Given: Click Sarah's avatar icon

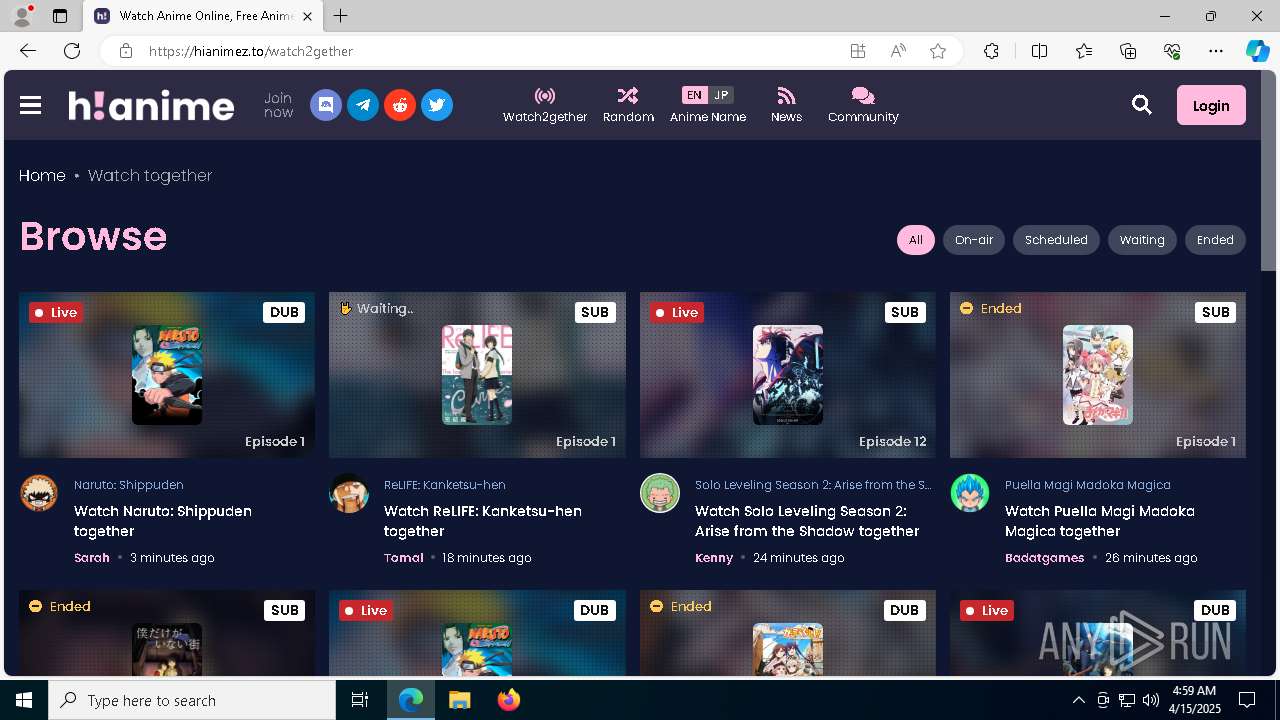Looking at the screenshot, I should 39,493.
